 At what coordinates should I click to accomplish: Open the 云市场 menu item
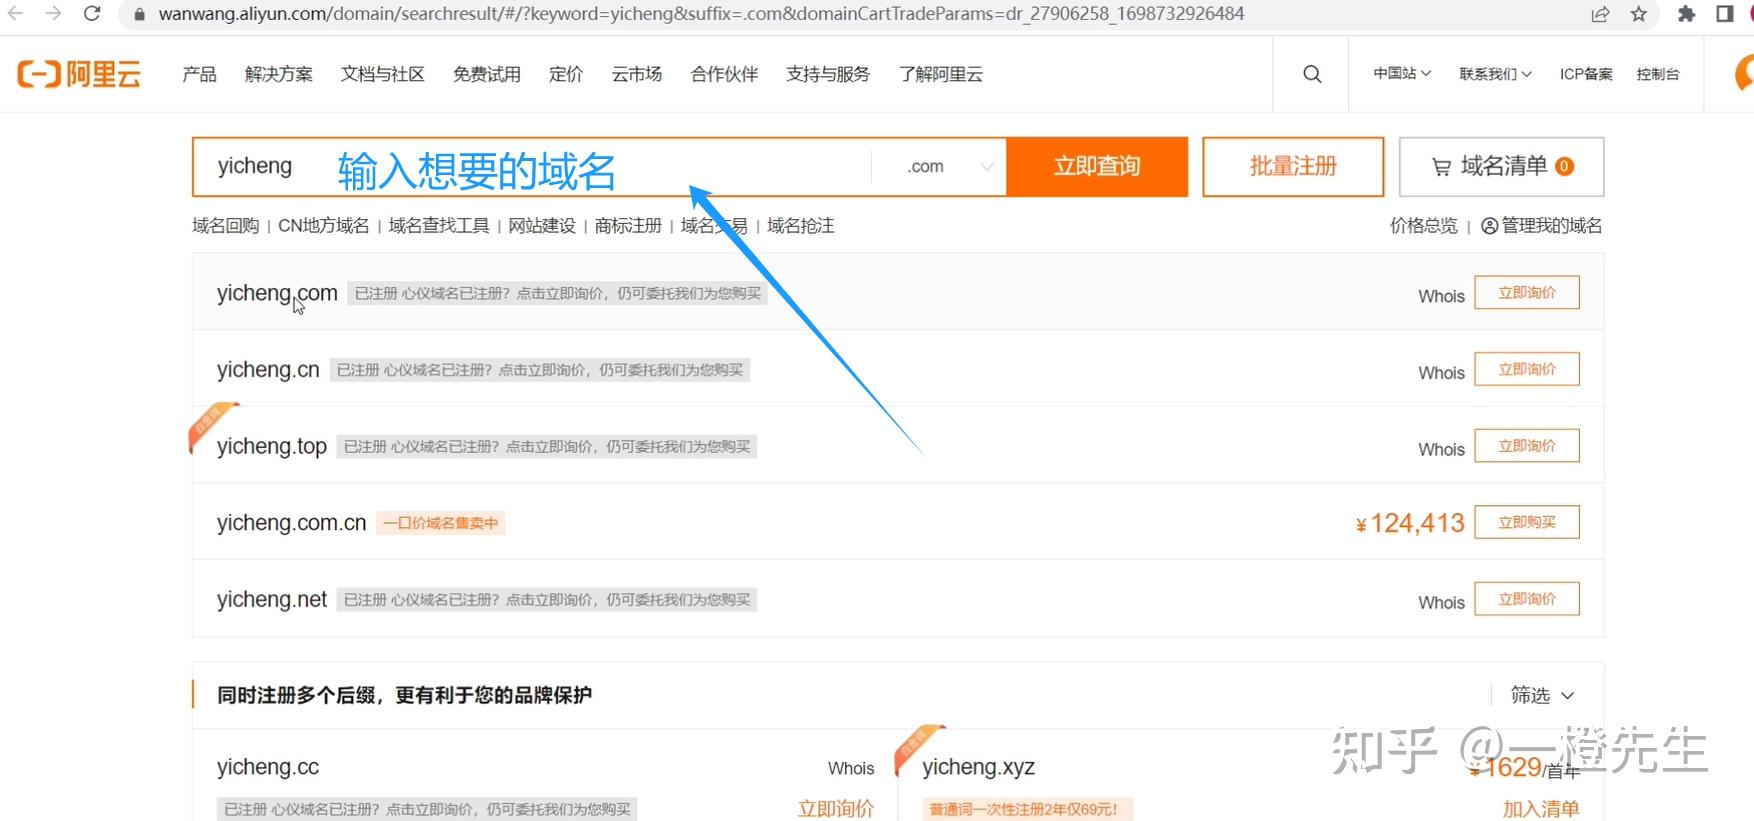(x=637, y=74)
